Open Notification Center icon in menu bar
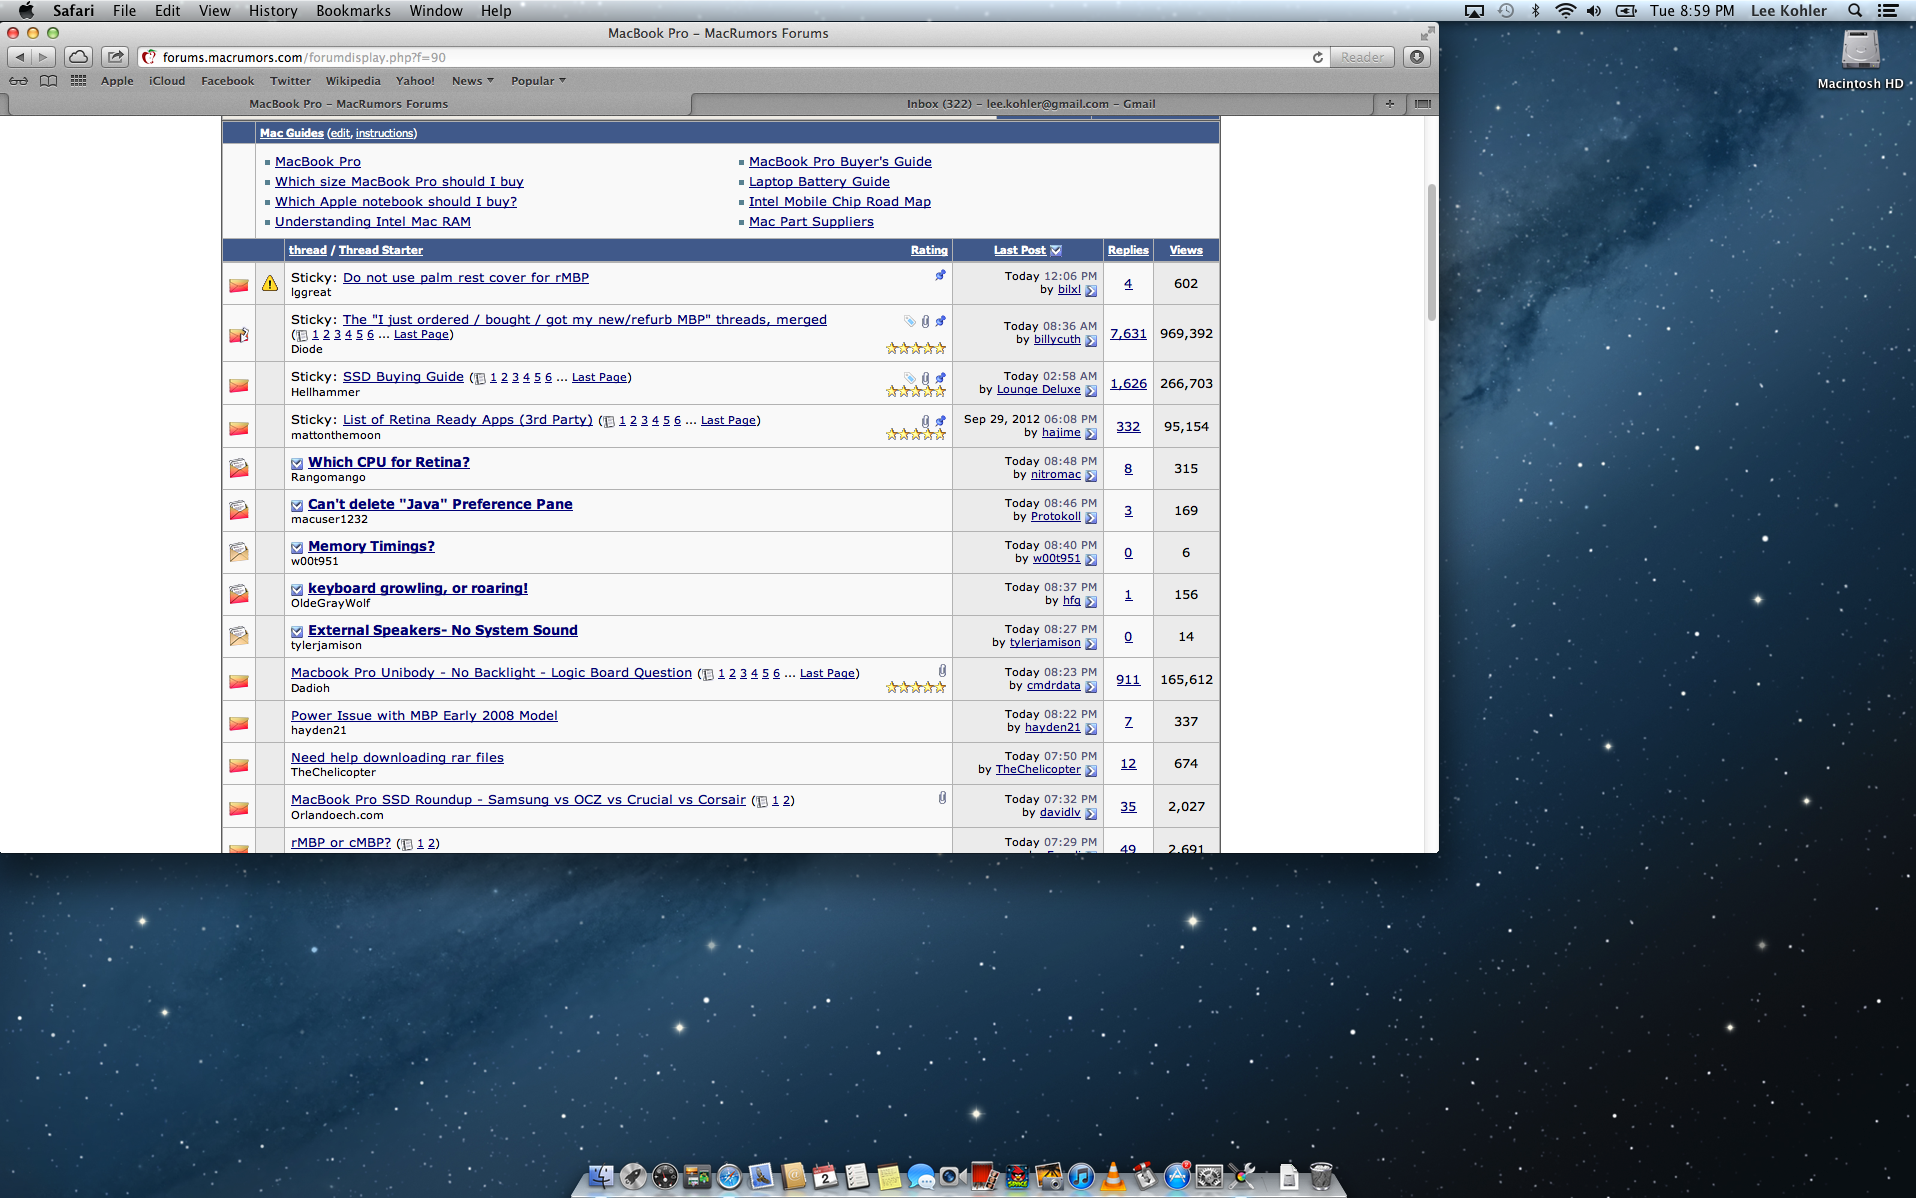This screenshot has width=1916, height=1198. 1888,11
